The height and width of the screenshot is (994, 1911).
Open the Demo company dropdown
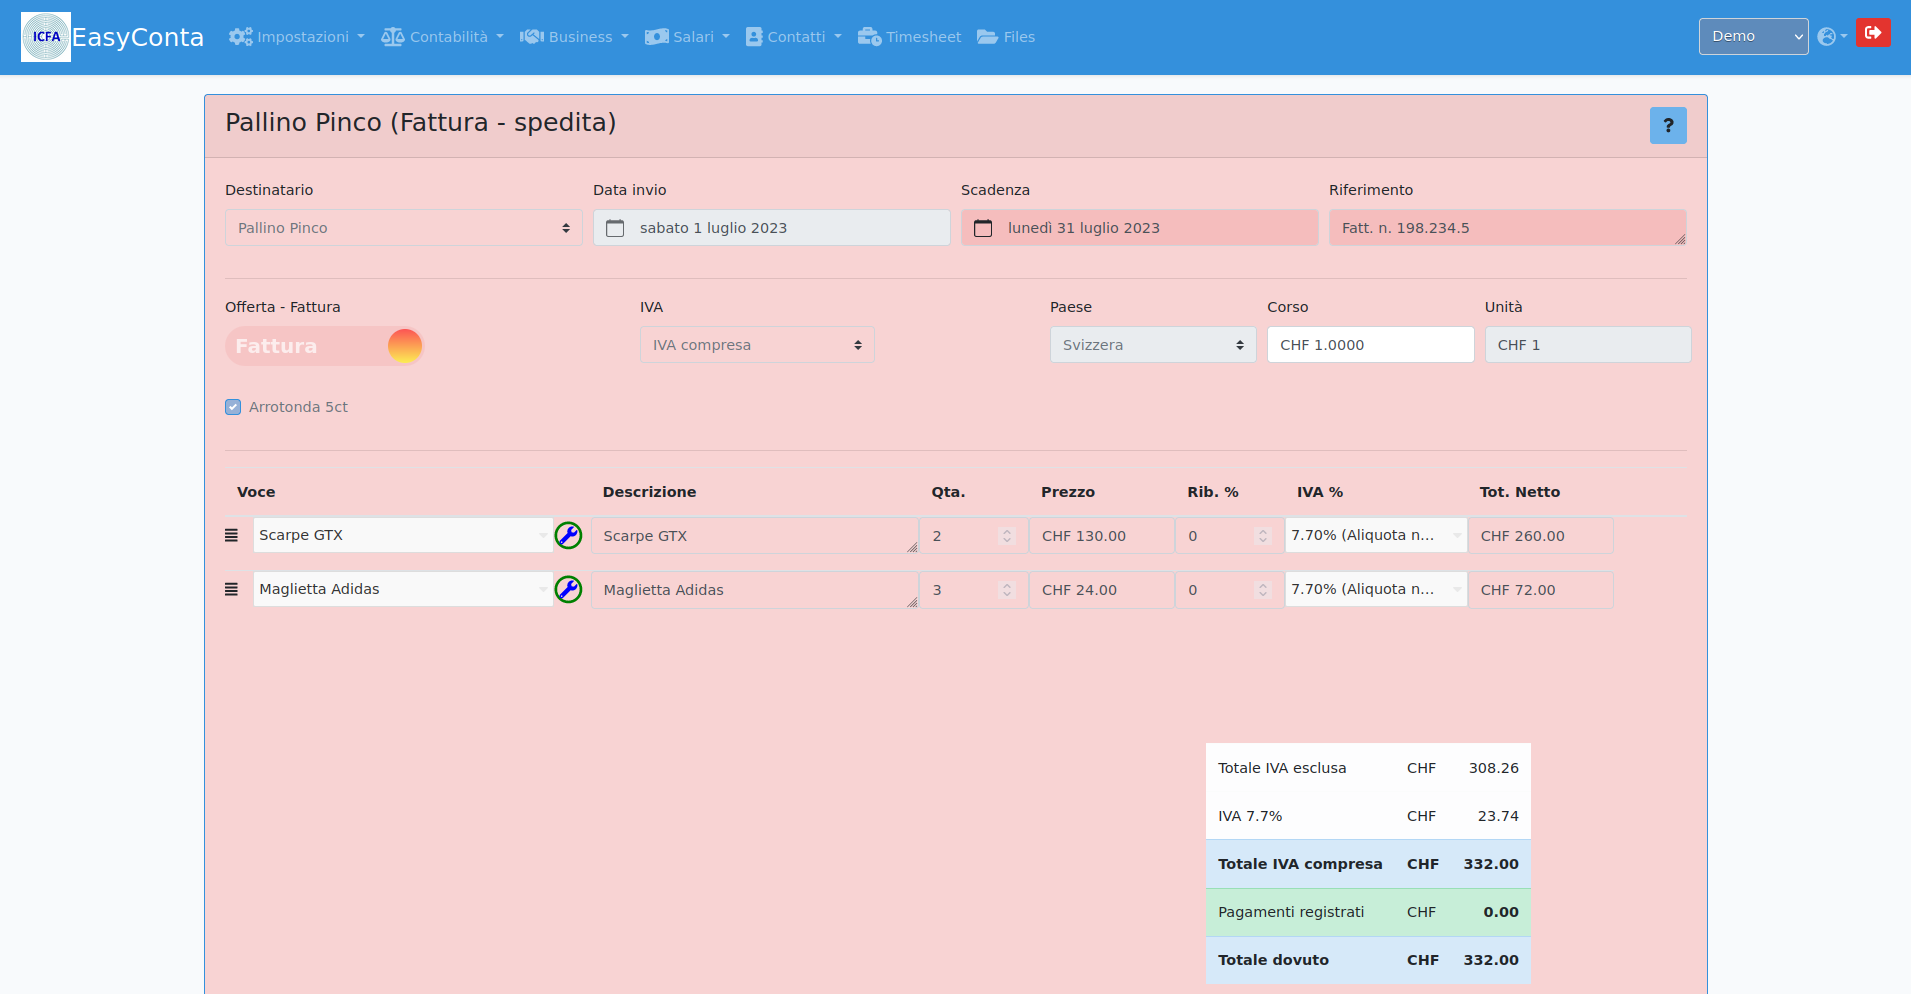click(x=1753, y=36)
